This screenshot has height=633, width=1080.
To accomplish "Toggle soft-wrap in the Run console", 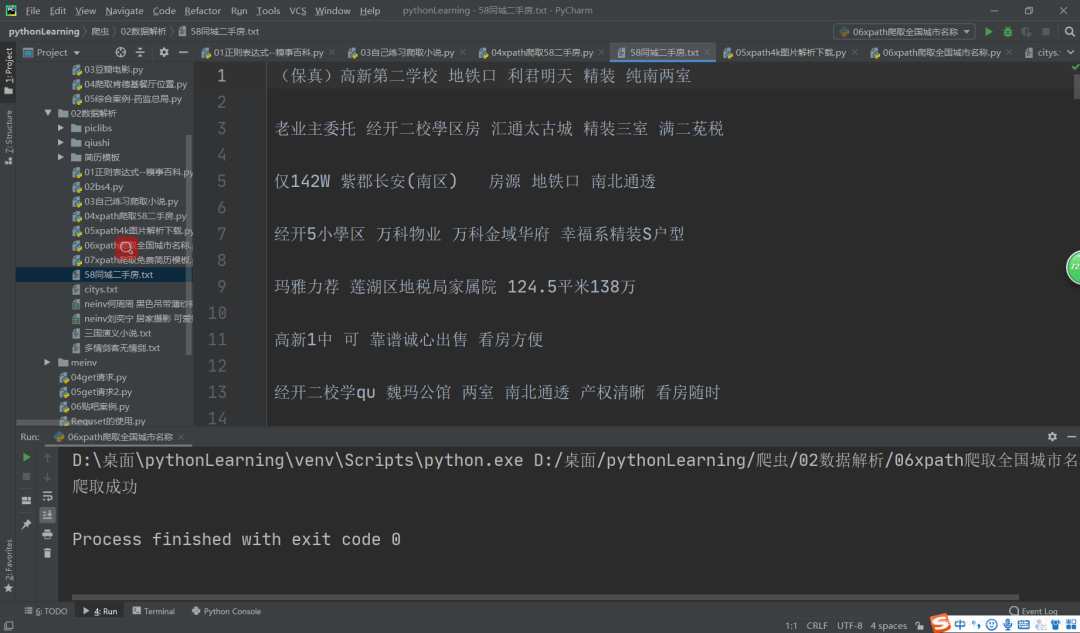I will (47, 497).
